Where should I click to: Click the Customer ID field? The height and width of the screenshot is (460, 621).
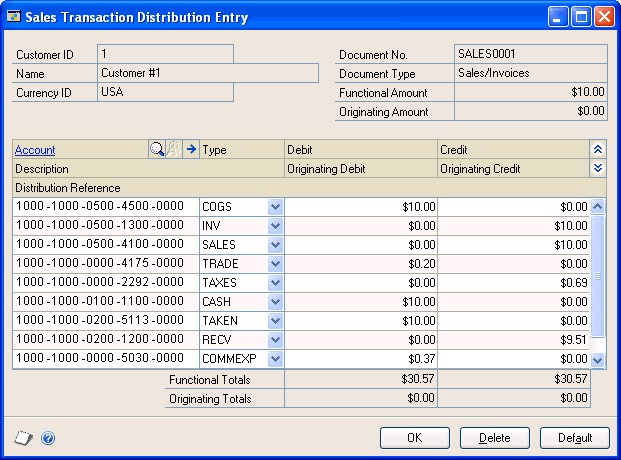coord(165,53)
